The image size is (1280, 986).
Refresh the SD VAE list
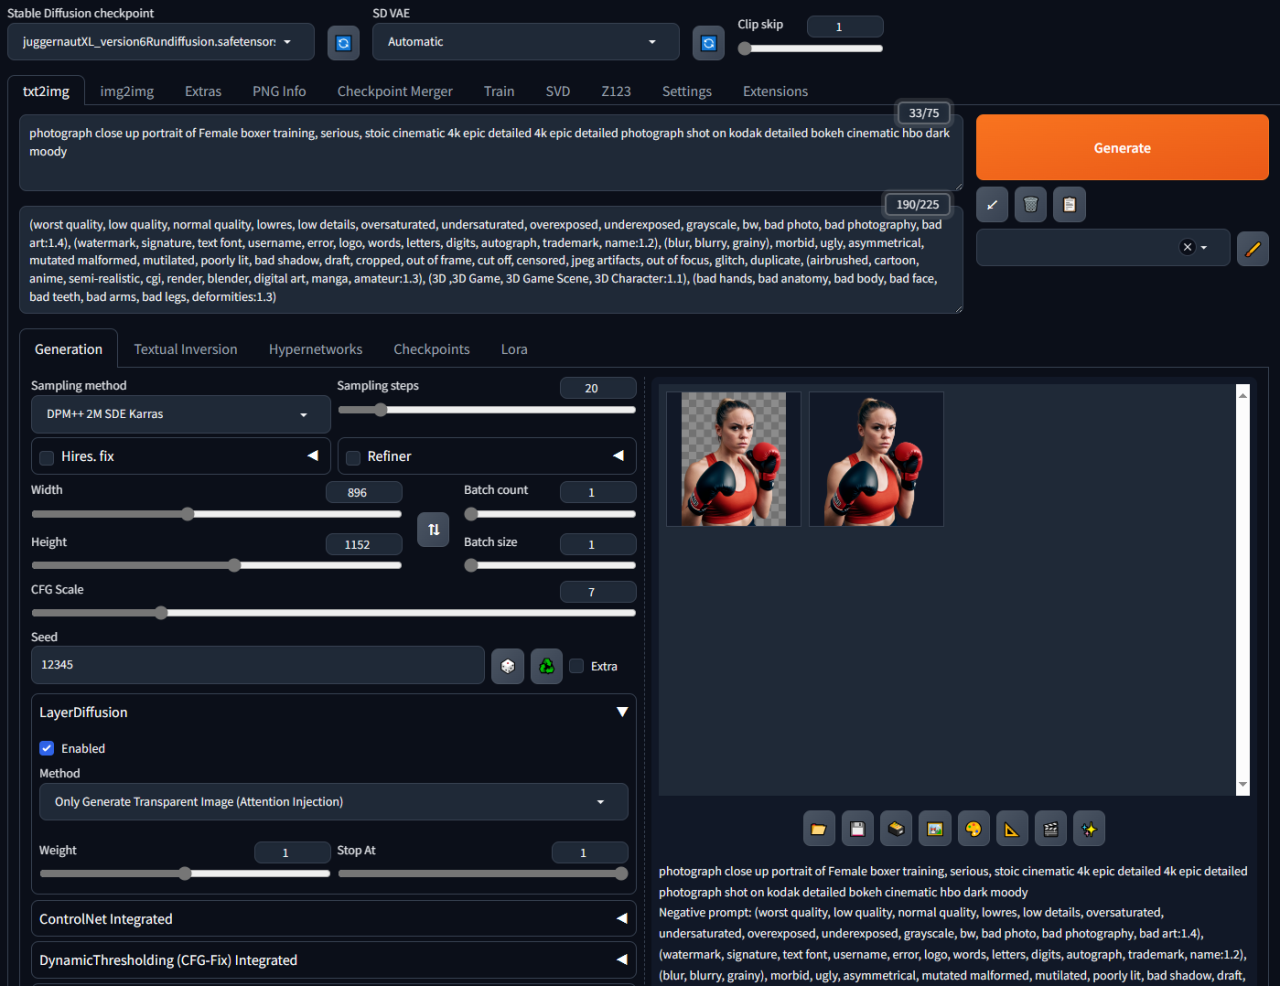click(708, 43)
